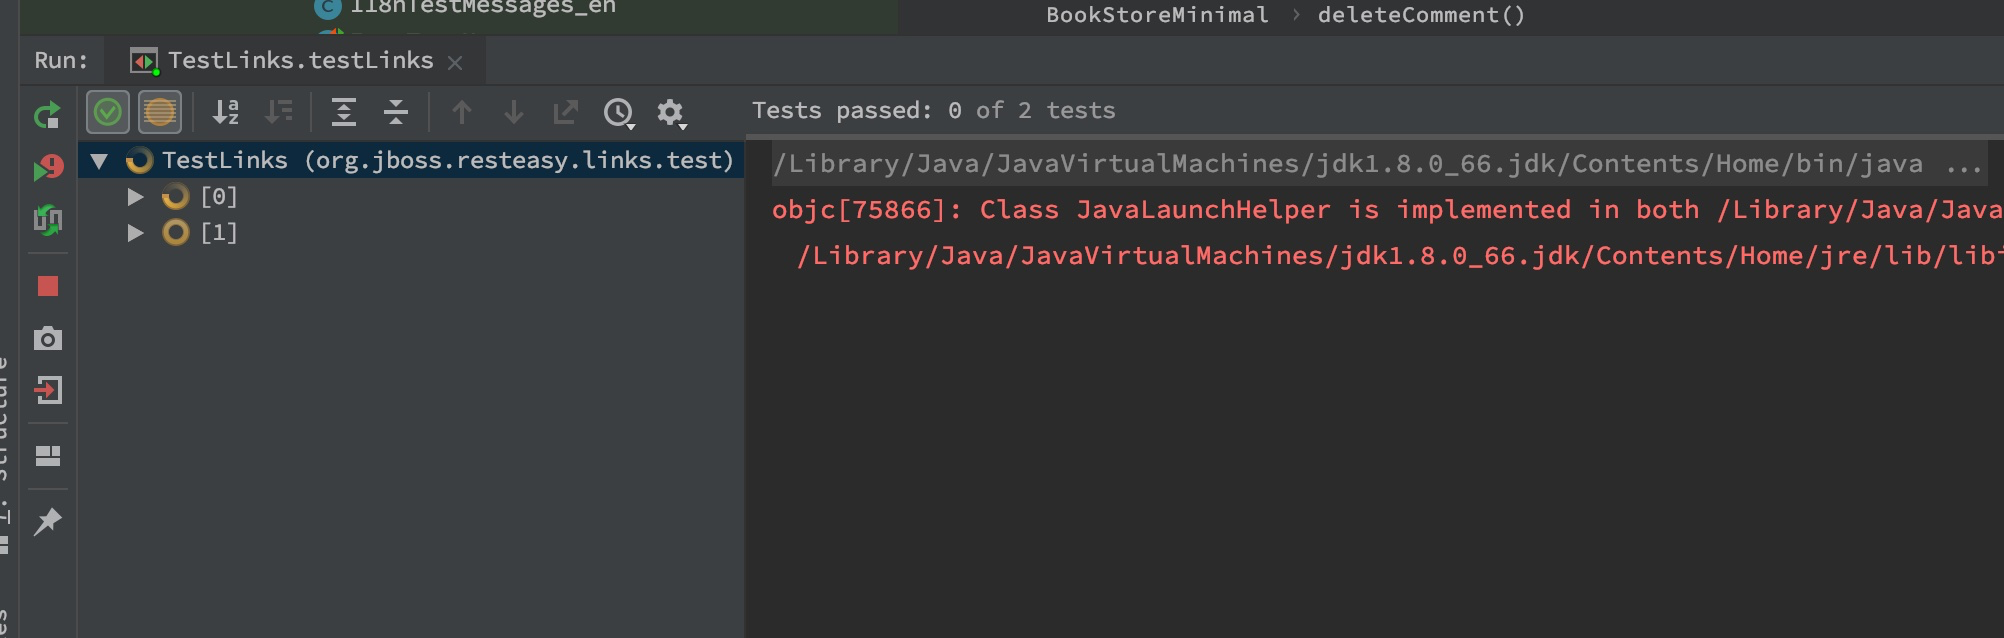Toggle show ignored tests
The image size is (2004, 638).
[x=160, y=112]
